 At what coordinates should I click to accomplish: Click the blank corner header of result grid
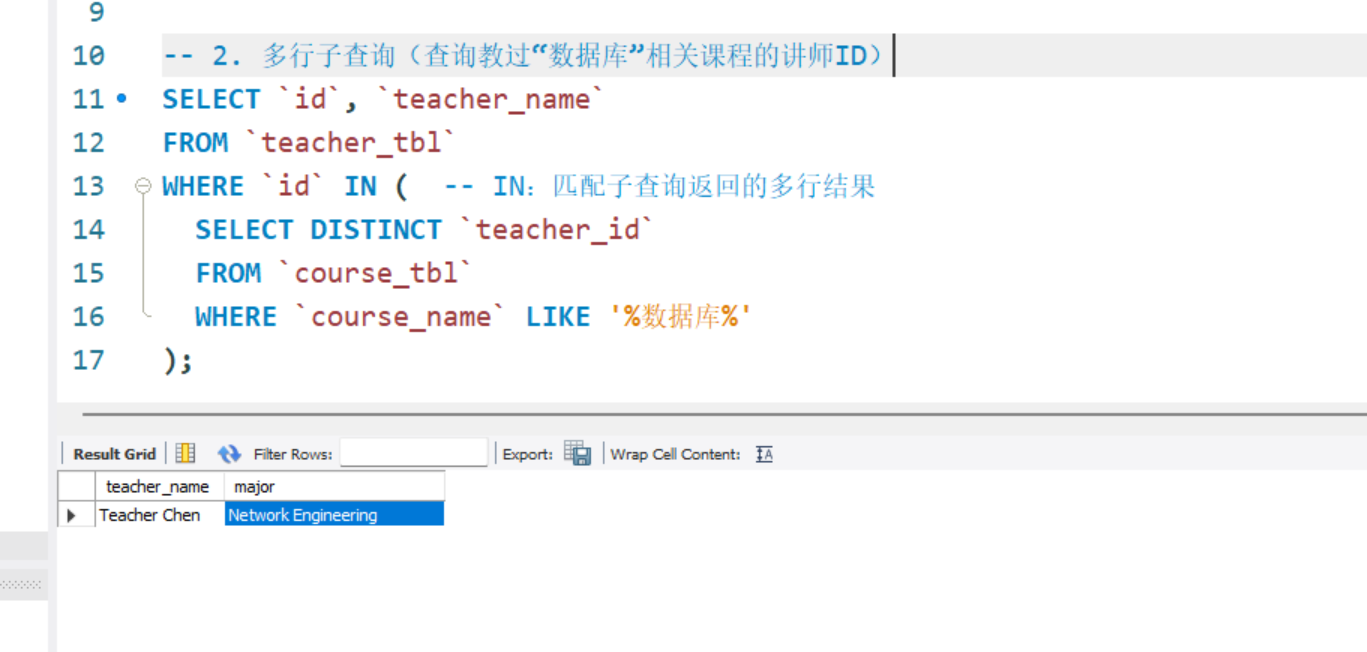click(77, 486)
